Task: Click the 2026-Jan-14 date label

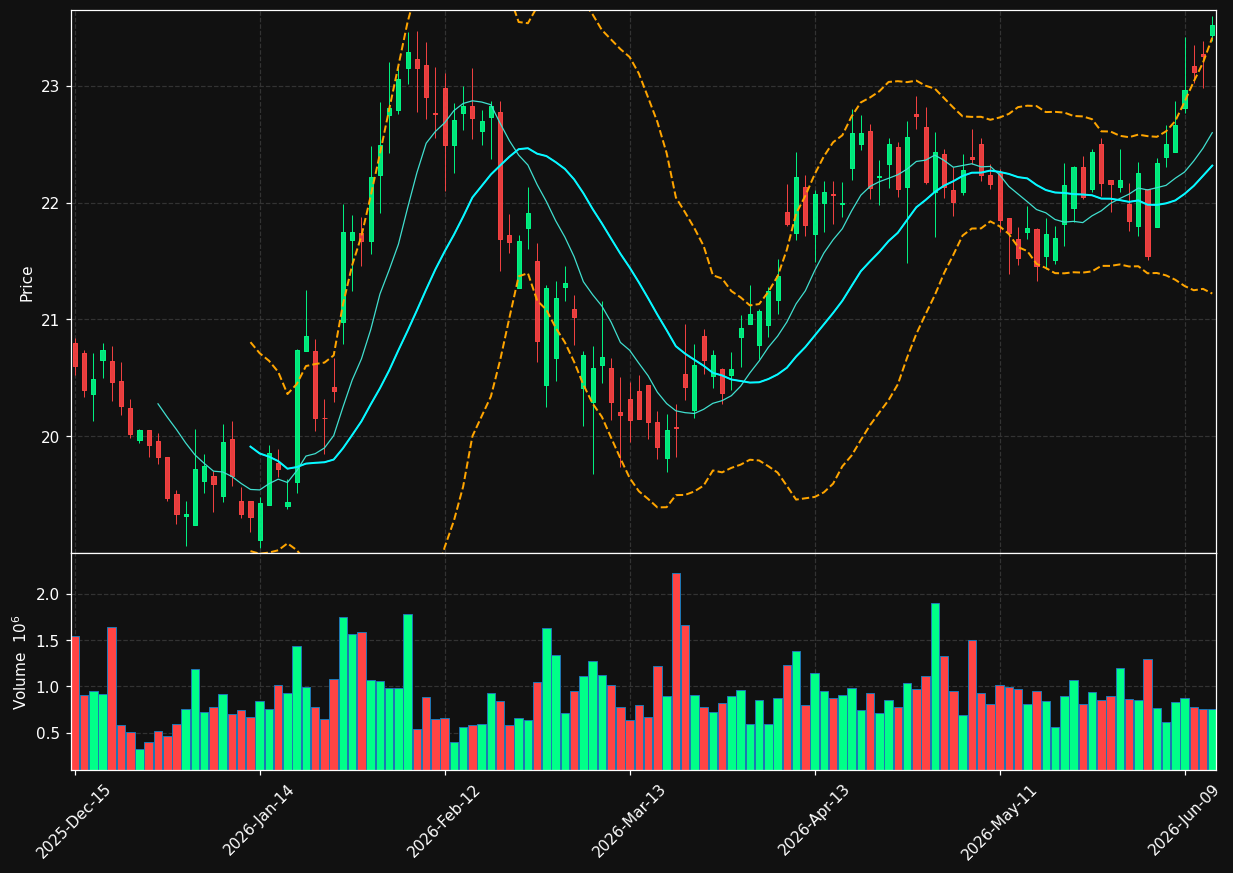Action: tap(259, 820)
